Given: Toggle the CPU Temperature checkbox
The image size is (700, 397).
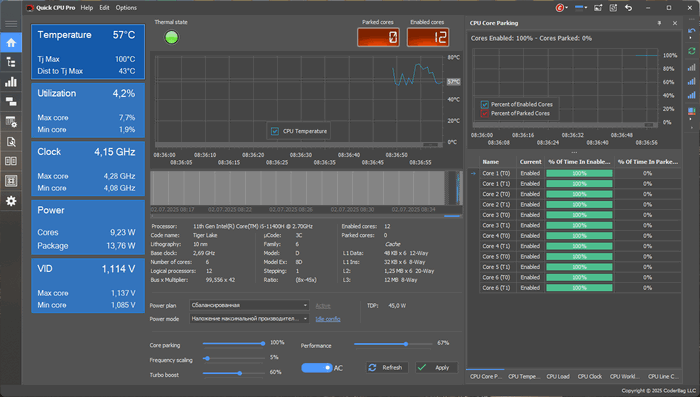Looking at the screenshot, I should [275, 131].
